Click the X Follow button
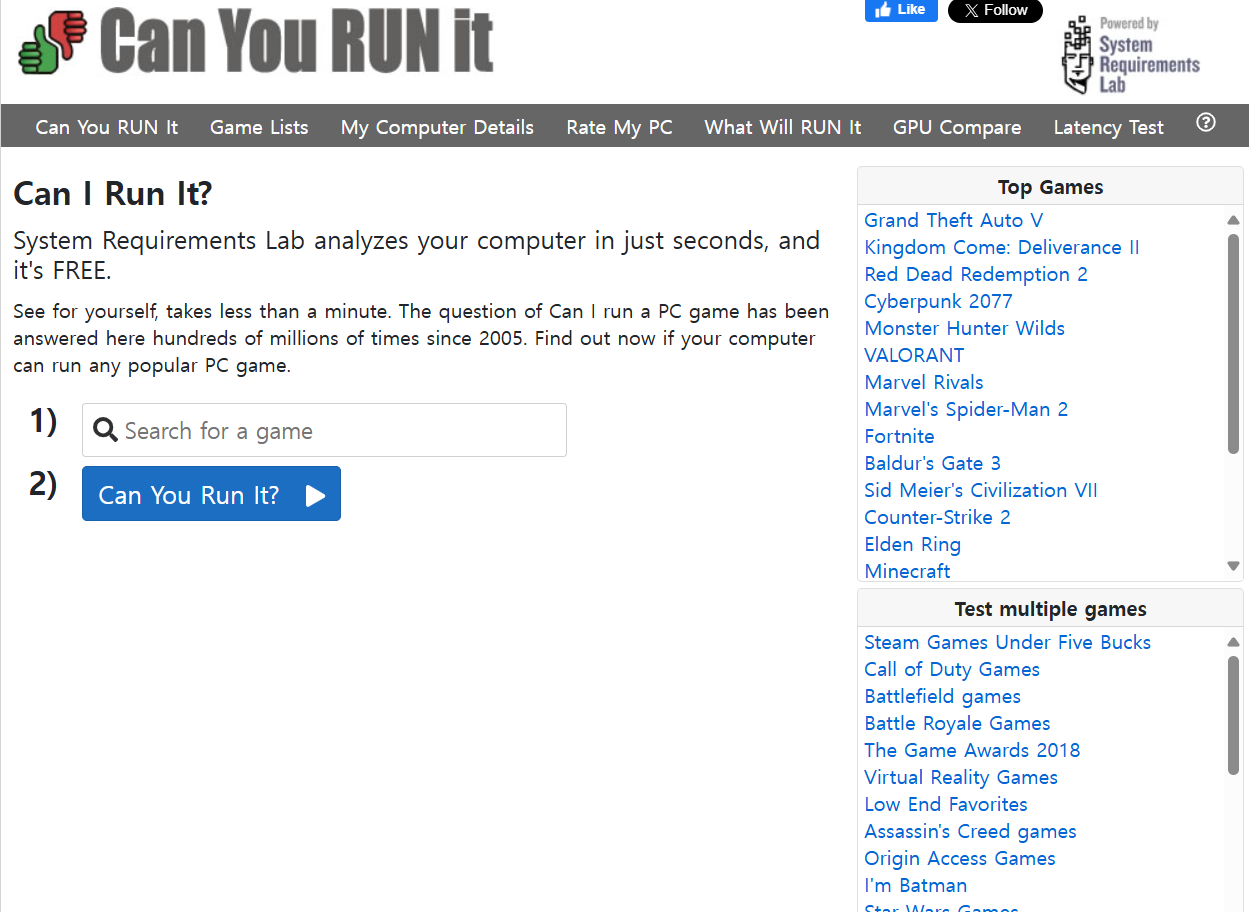This screenshot has width=1249, height=912. (x=995, y=10)
